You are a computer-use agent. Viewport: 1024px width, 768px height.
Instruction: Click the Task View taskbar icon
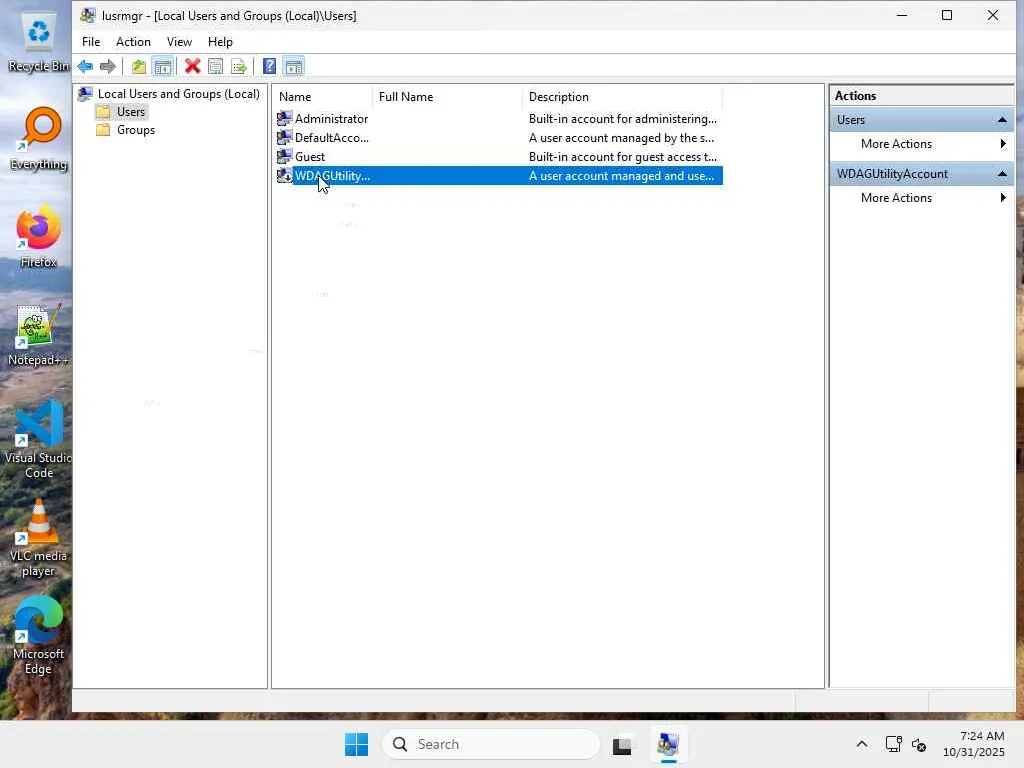[x=622, y=744]
